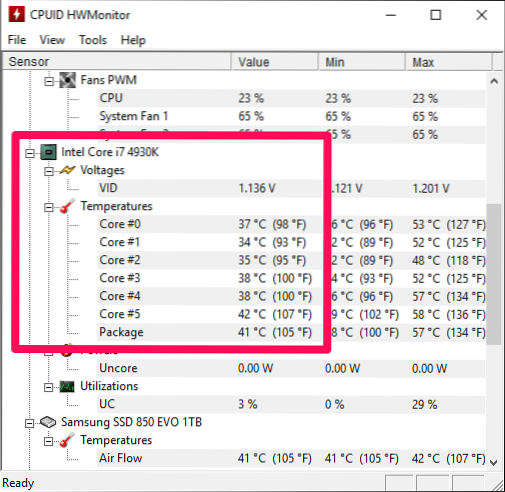The height and width of the screenshot is (492, 505).
Task: Click the 1.201 V max VID value
Action: (x=431, y=188)
